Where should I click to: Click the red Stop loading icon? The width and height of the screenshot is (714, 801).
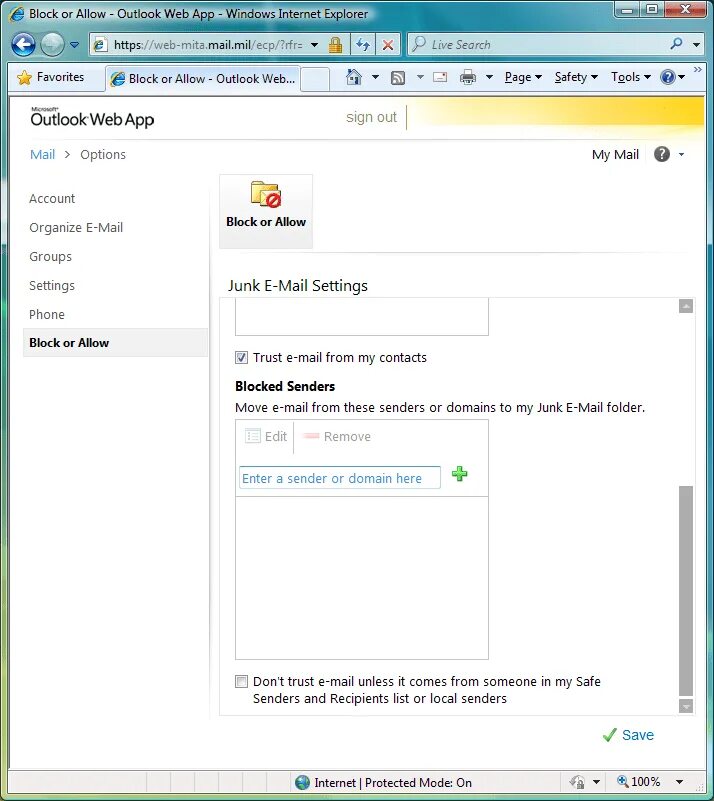[x=388, y=45]
